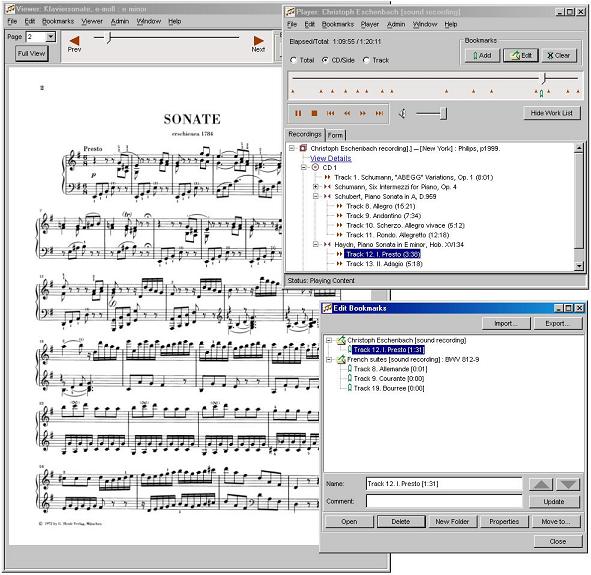Skip to next track button
591x575 pixels.
(x=379, y=113)
